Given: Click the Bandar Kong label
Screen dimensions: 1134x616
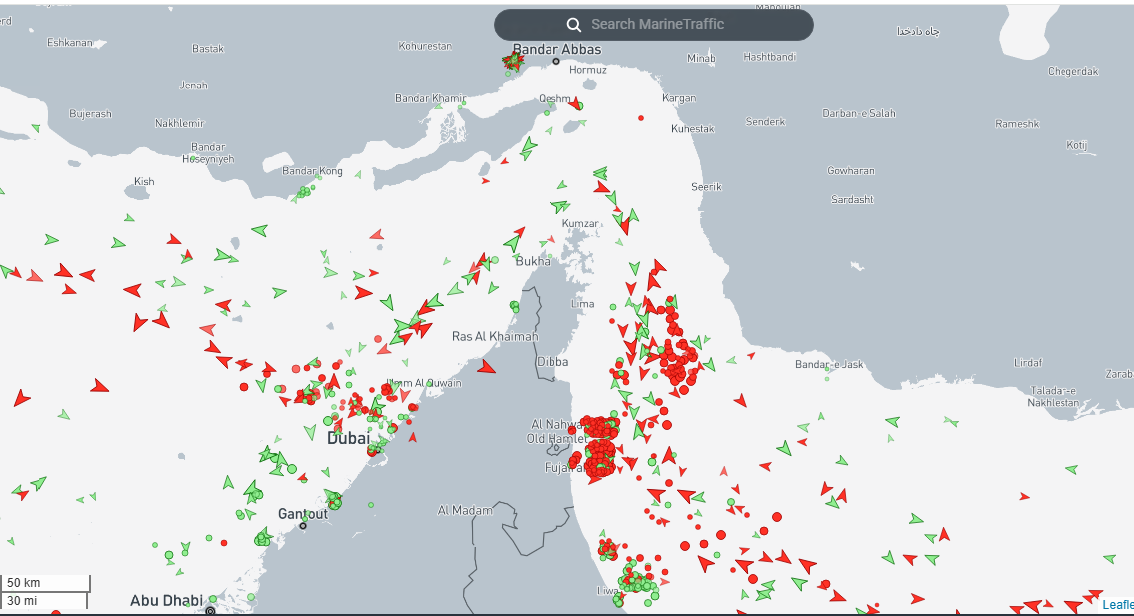Looking at the screenshot, I should pyautogui.click(x=312, y=171).
